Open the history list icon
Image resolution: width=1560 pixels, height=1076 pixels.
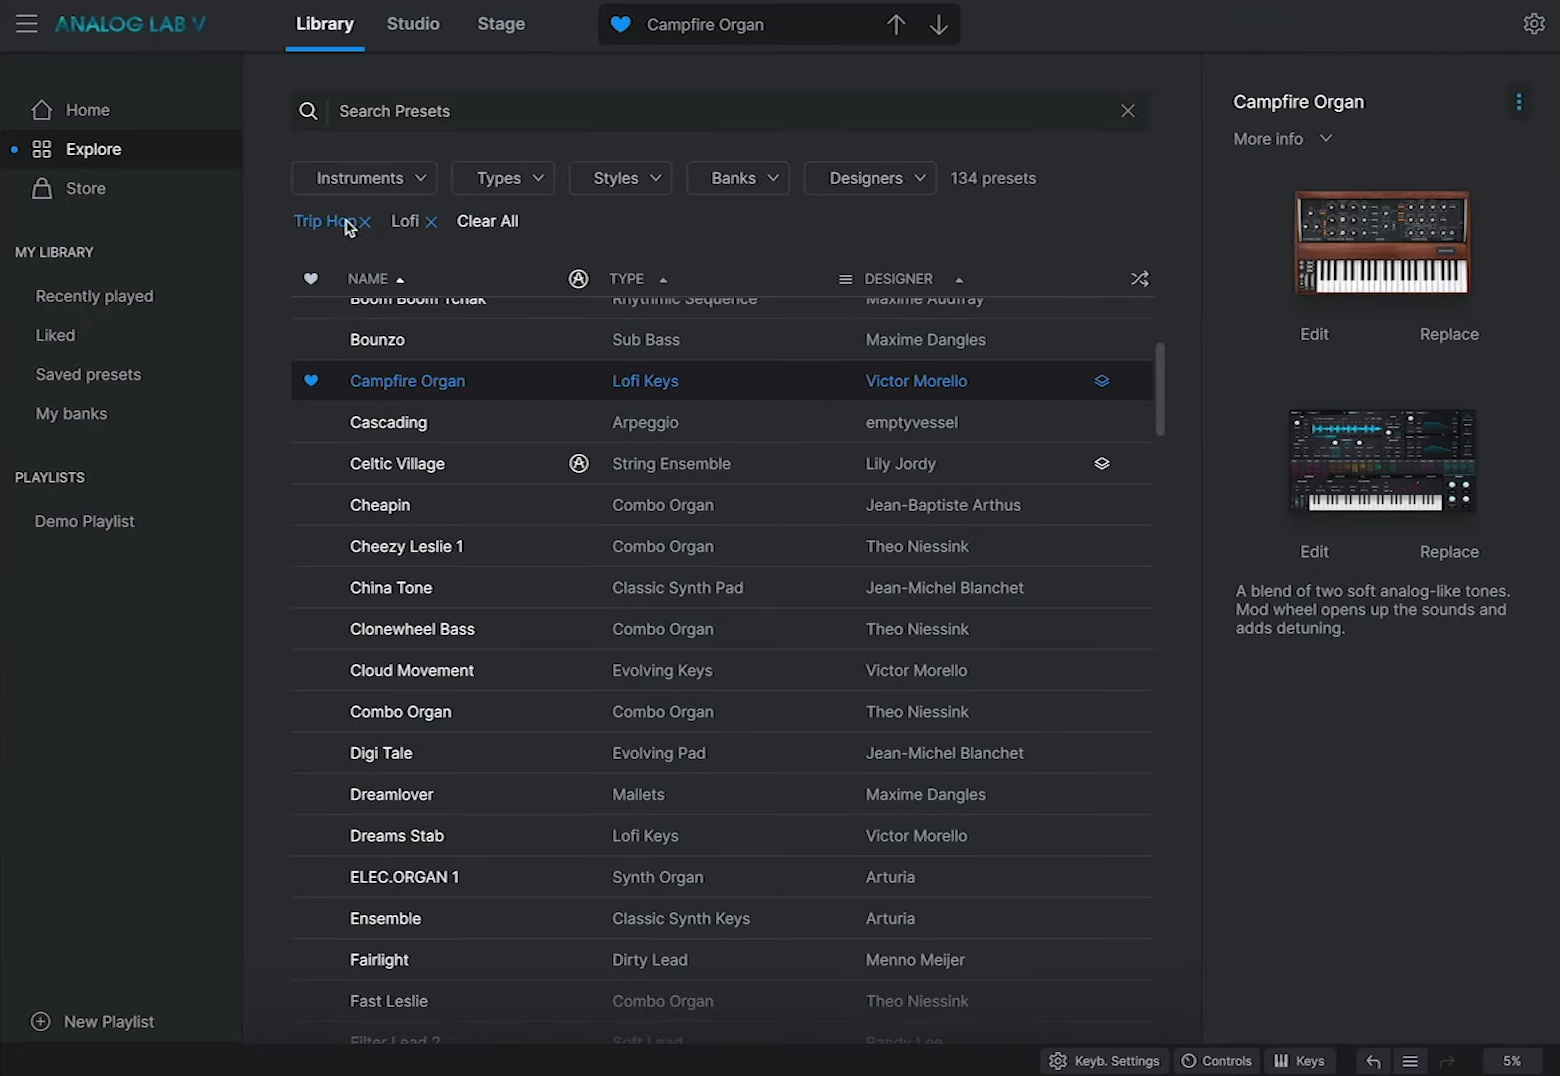click(x=1410, y=1061)
